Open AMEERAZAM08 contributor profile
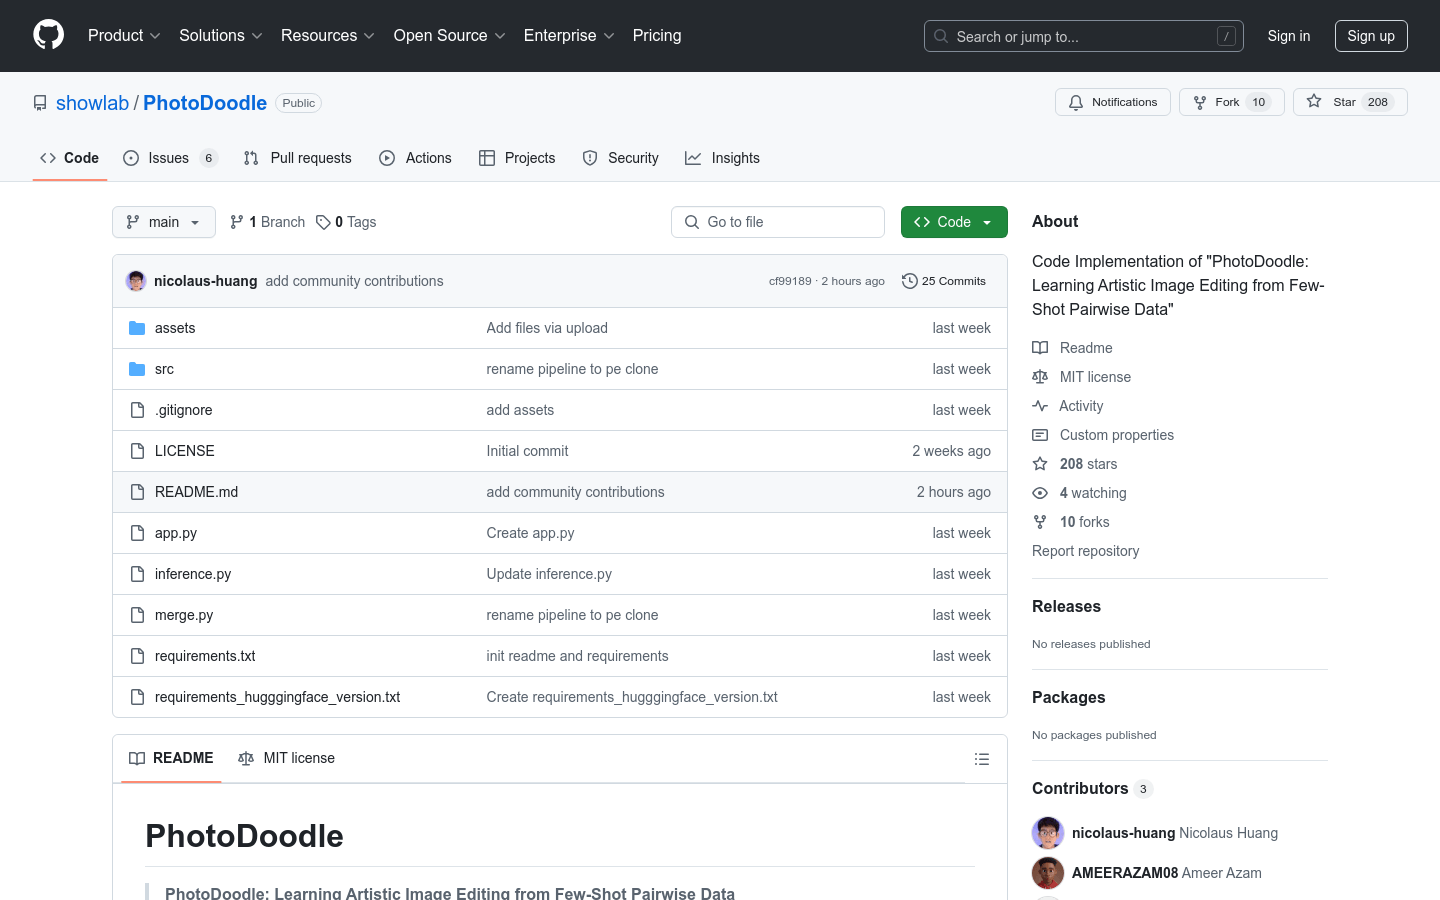Image resolution: width=1440 pixels, height=900 pixels. pos(1125,873)
